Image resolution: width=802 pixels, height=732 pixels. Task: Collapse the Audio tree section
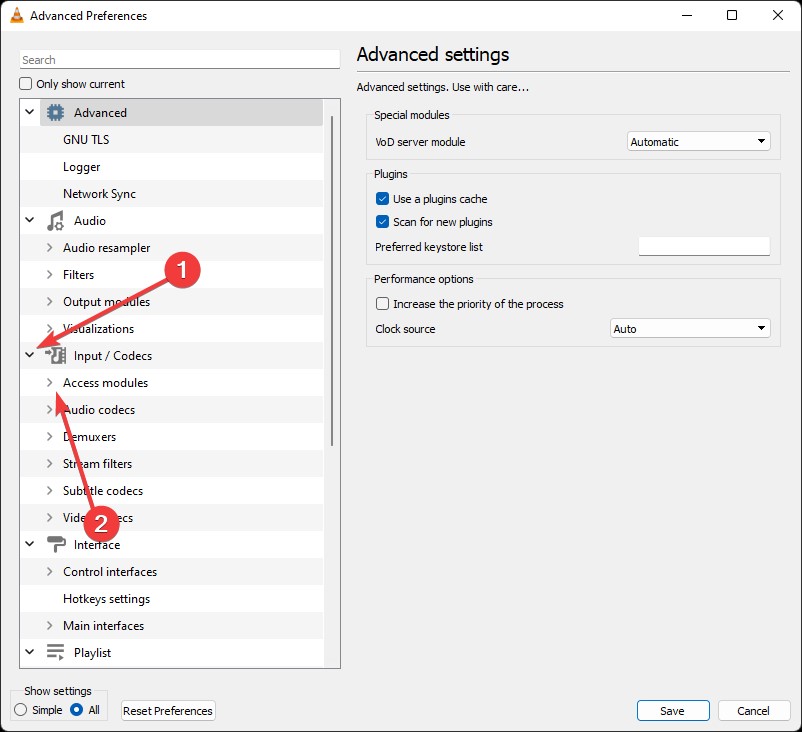(x=30, y=220)
